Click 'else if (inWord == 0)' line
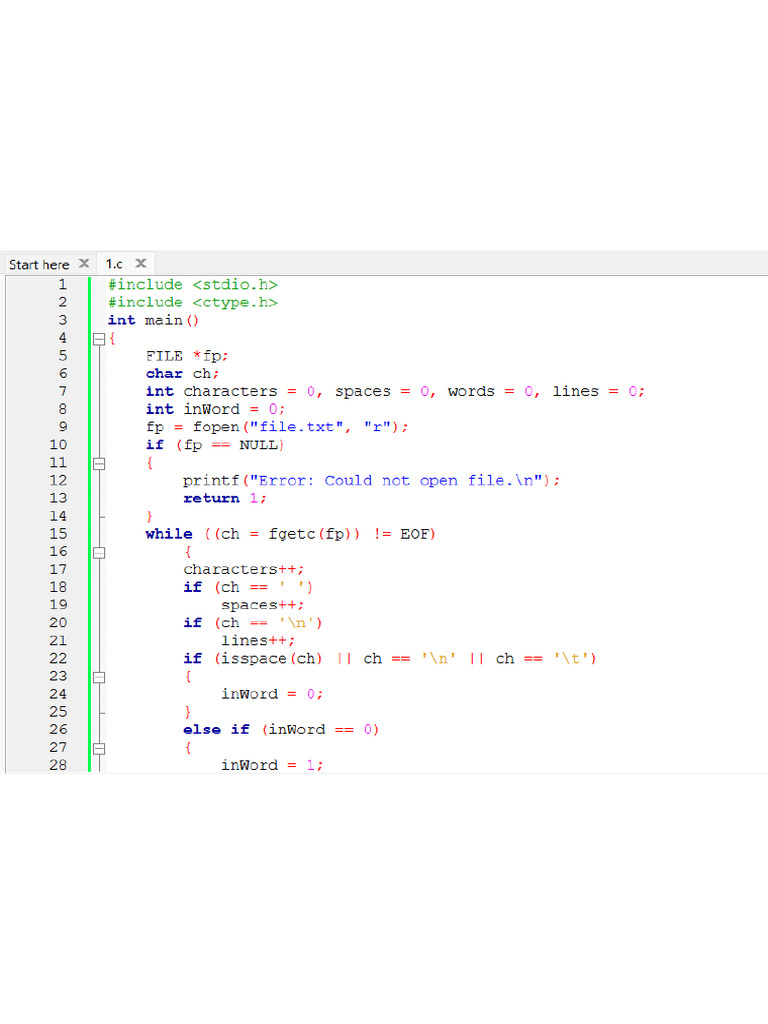Screen dimensions: 768x1024 tap(281, 730)
